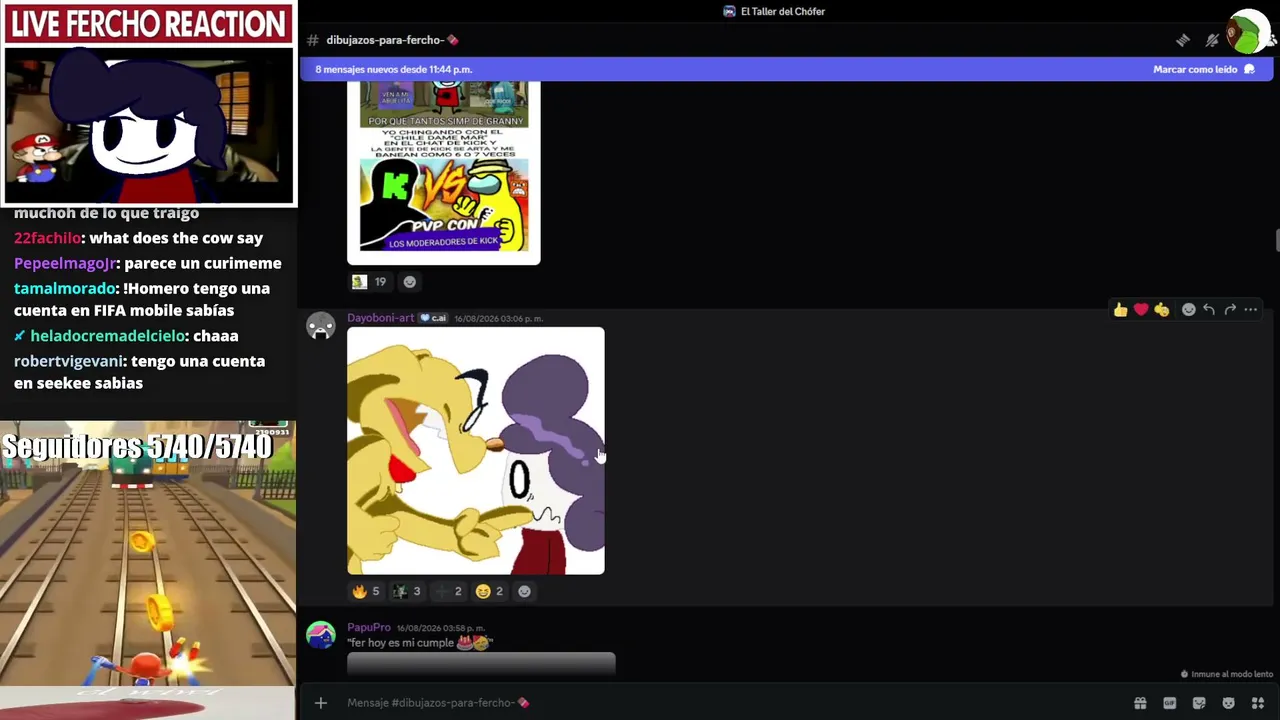Toggle the dark reaction with count 2
This screenshot has height=720, width=1280.
448,591
